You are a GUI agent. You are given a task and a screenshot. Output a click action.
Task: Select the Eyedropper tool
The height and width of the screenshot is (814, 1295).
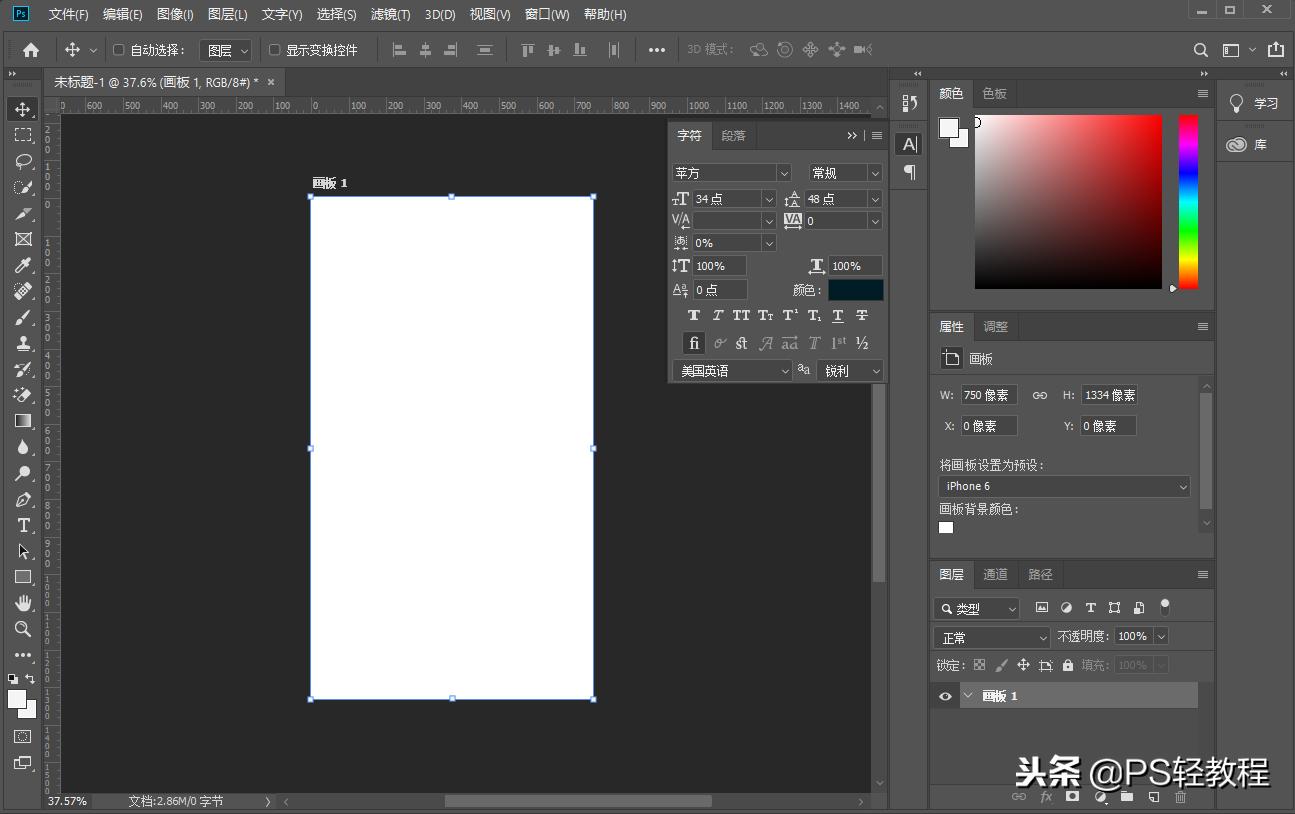coord(23,265)
